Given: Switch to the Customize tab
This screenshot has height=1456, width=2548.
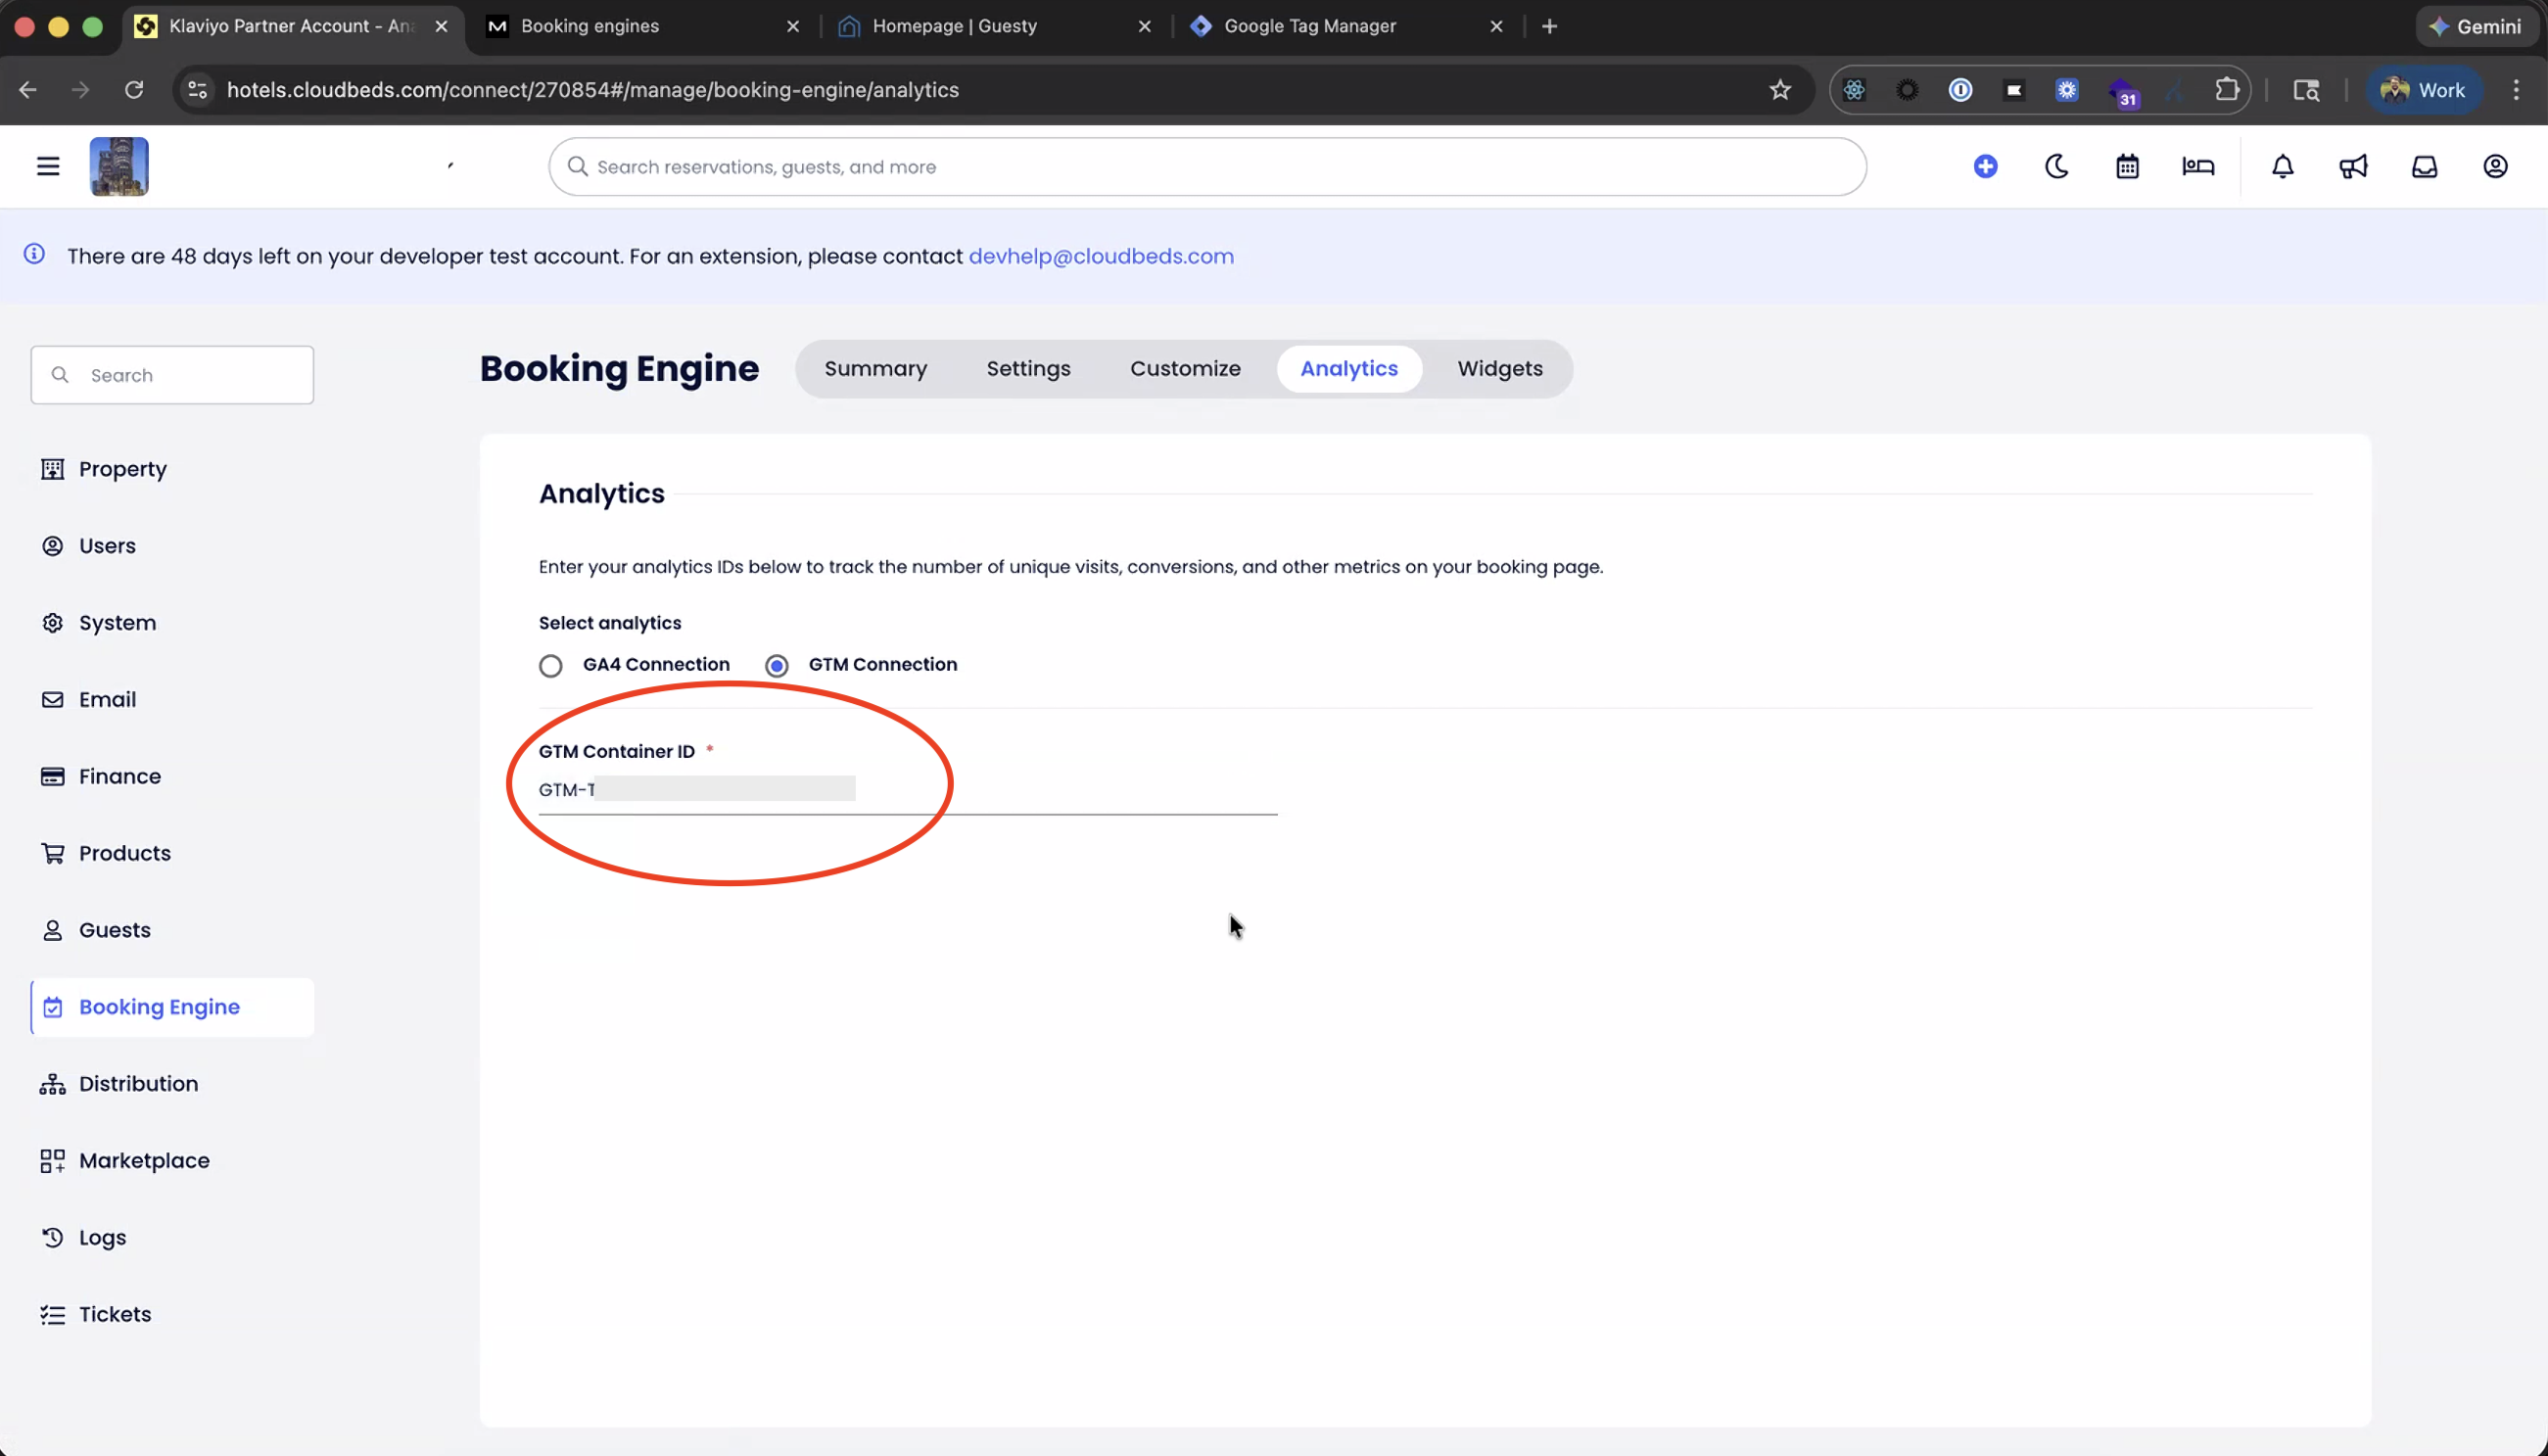Looking at the screenshot, I should point(1185,369).
